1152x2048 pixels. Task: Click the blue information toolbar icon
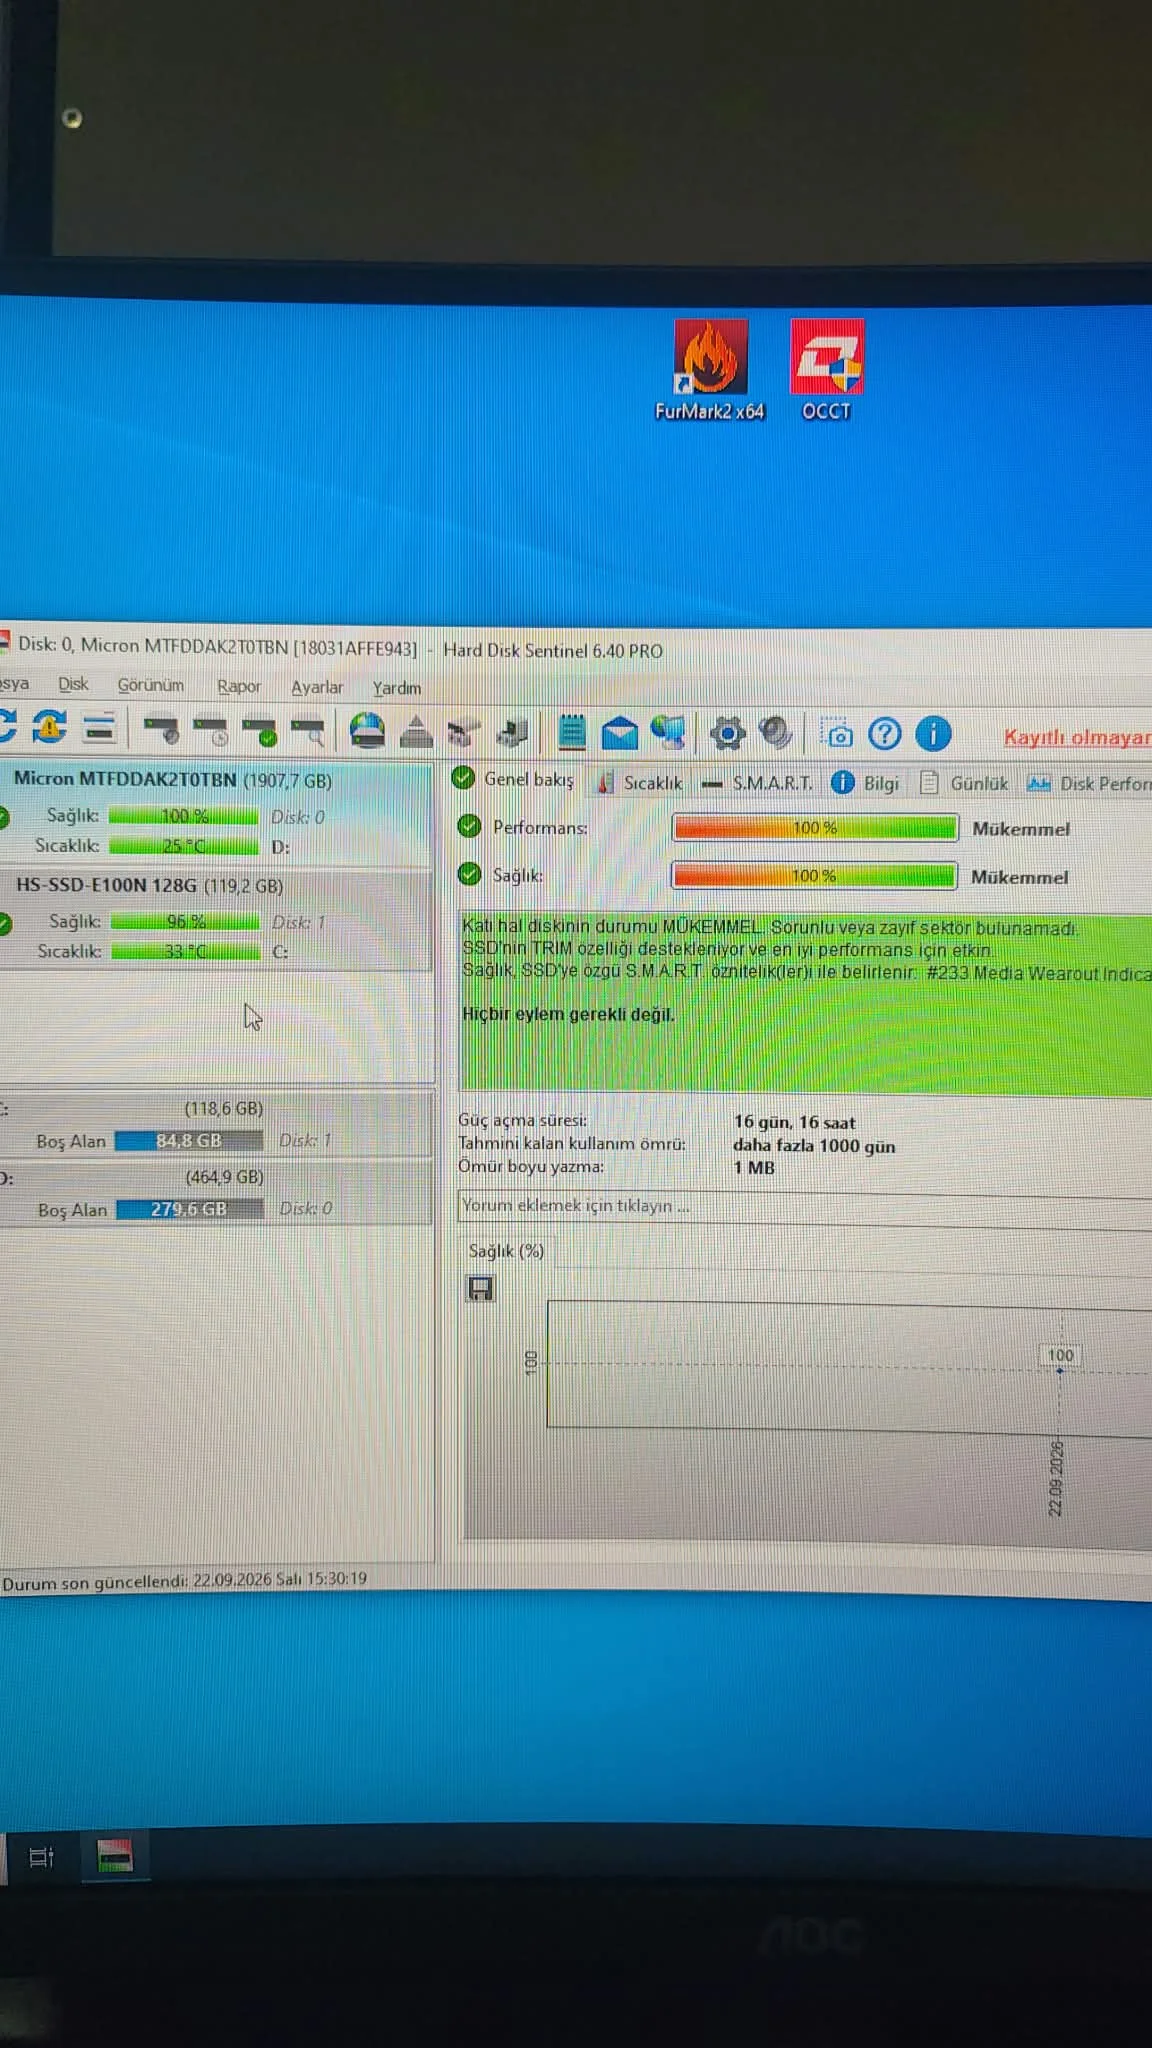tap(933, 734)
